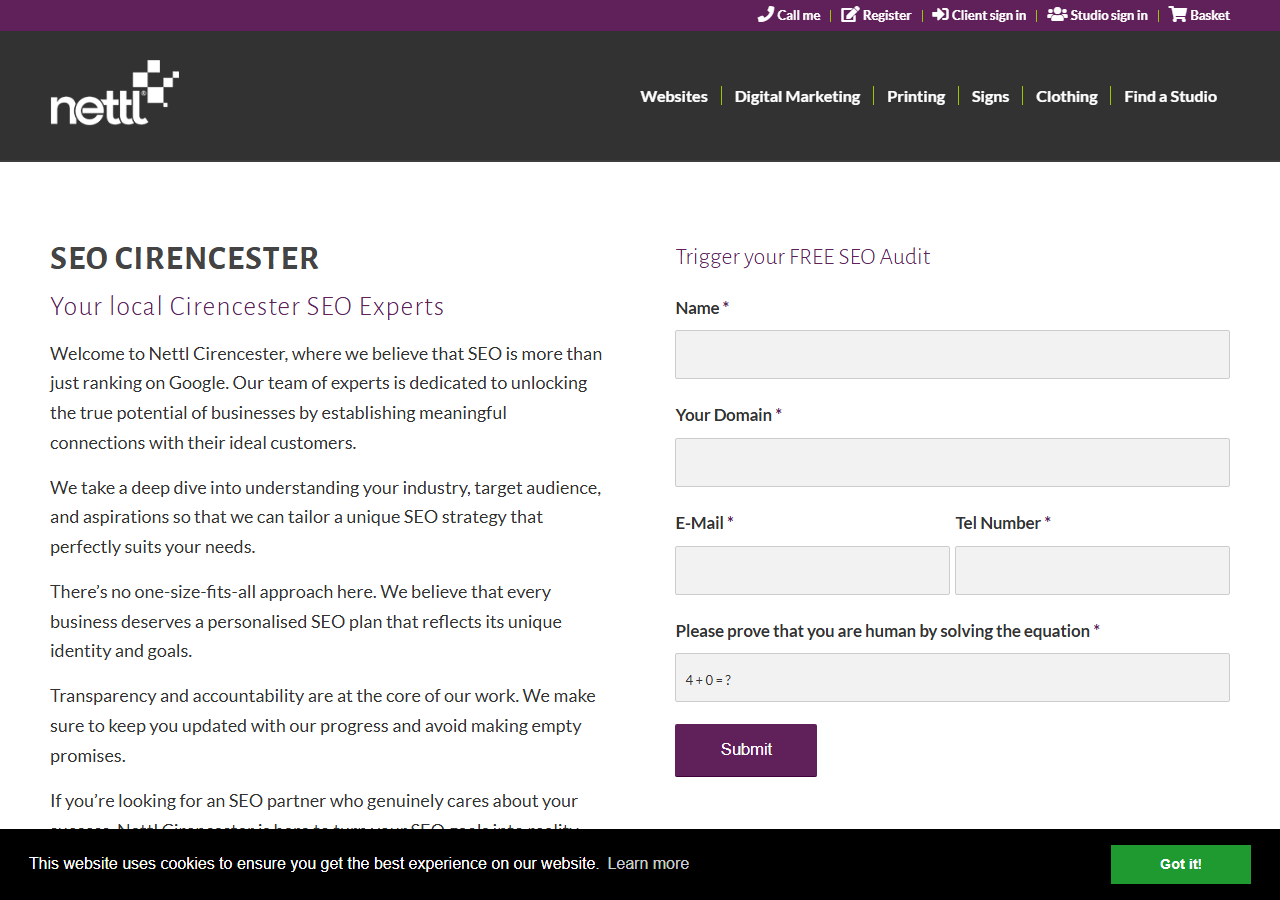Click the Basket cart icon
This screenshot has width=1280, height=900.
tap(1178, 15)
